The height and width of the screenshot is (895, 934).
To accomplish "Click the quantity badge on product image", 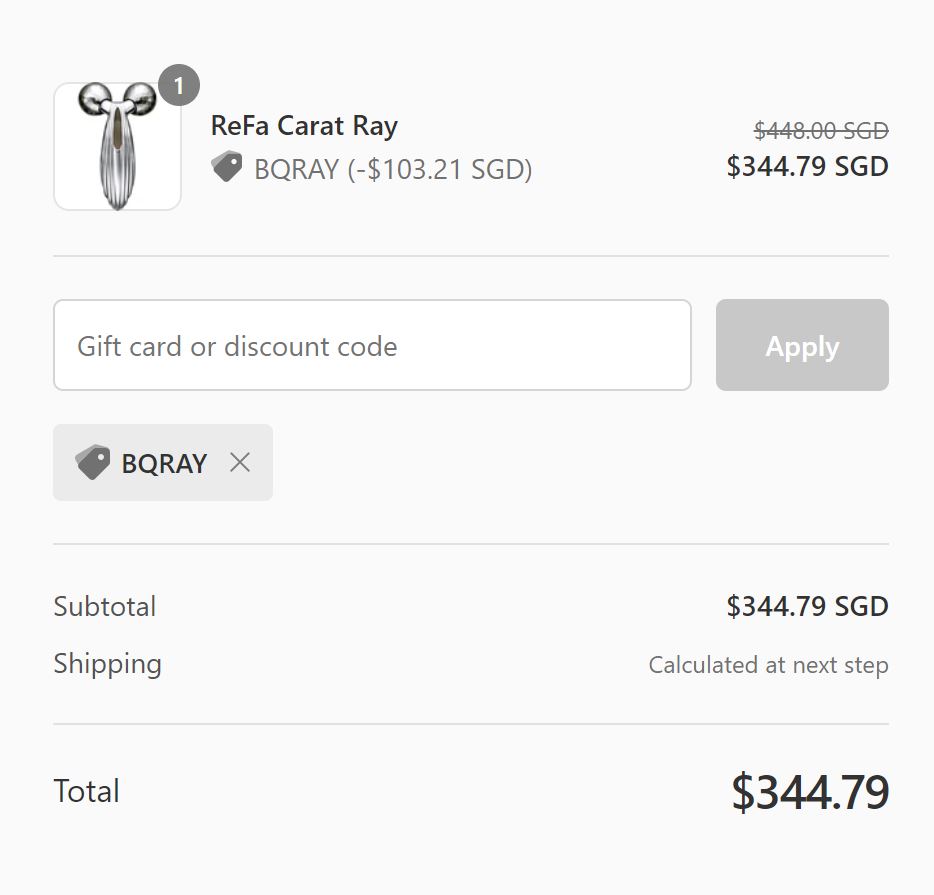I will point(179,87).
